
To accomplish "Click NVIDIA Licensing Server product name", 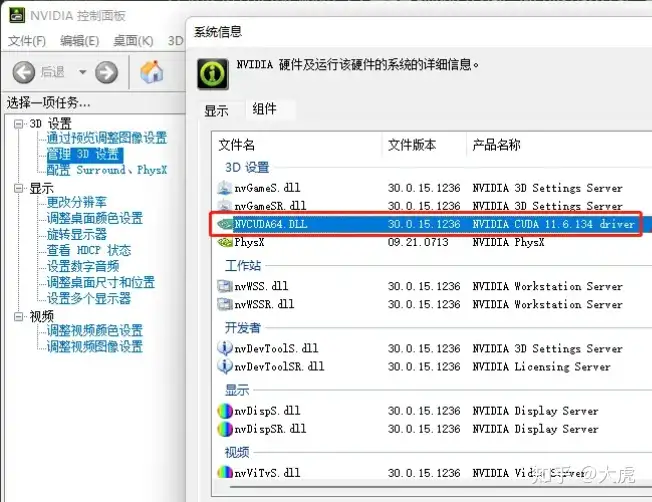I will pyautogui.click(x=541, y=366).
